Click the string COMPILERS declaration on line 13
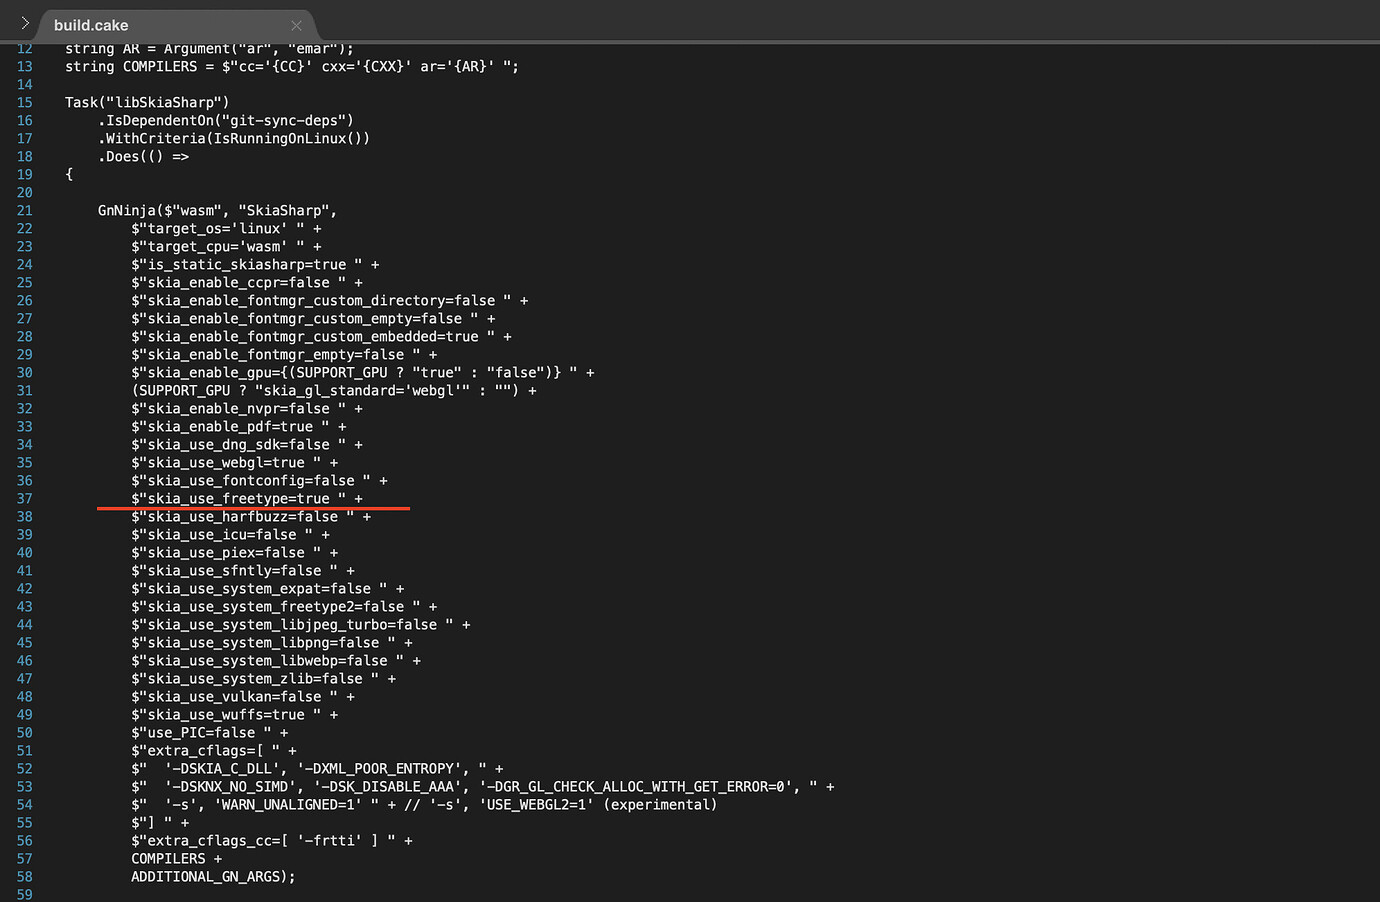The height and width of the screenshot is (902, 1380). [160, 66]
